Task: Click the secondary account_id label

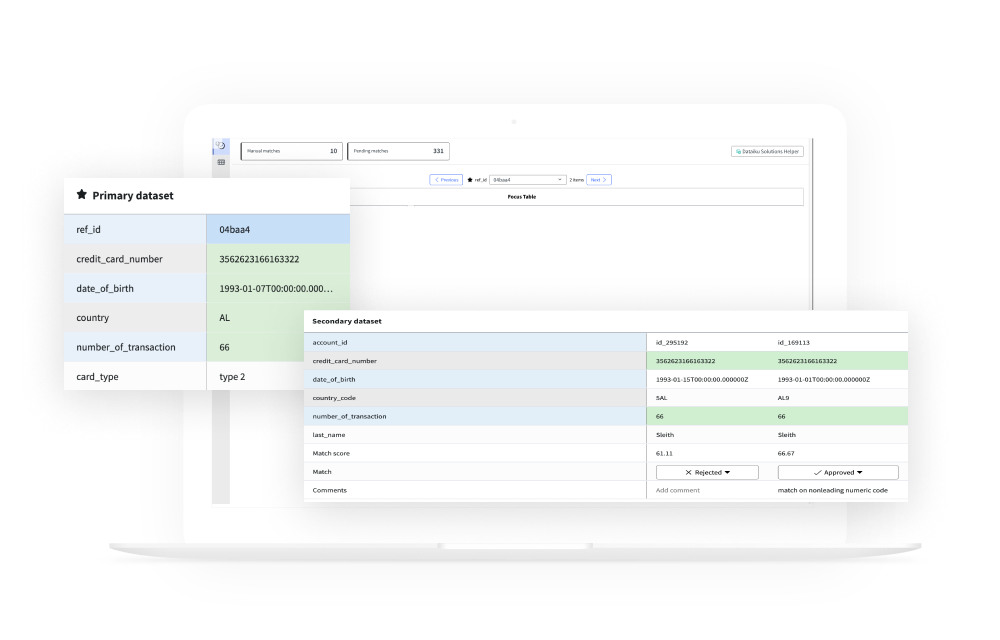Action: pyautogui.click(x=330, y=342)
